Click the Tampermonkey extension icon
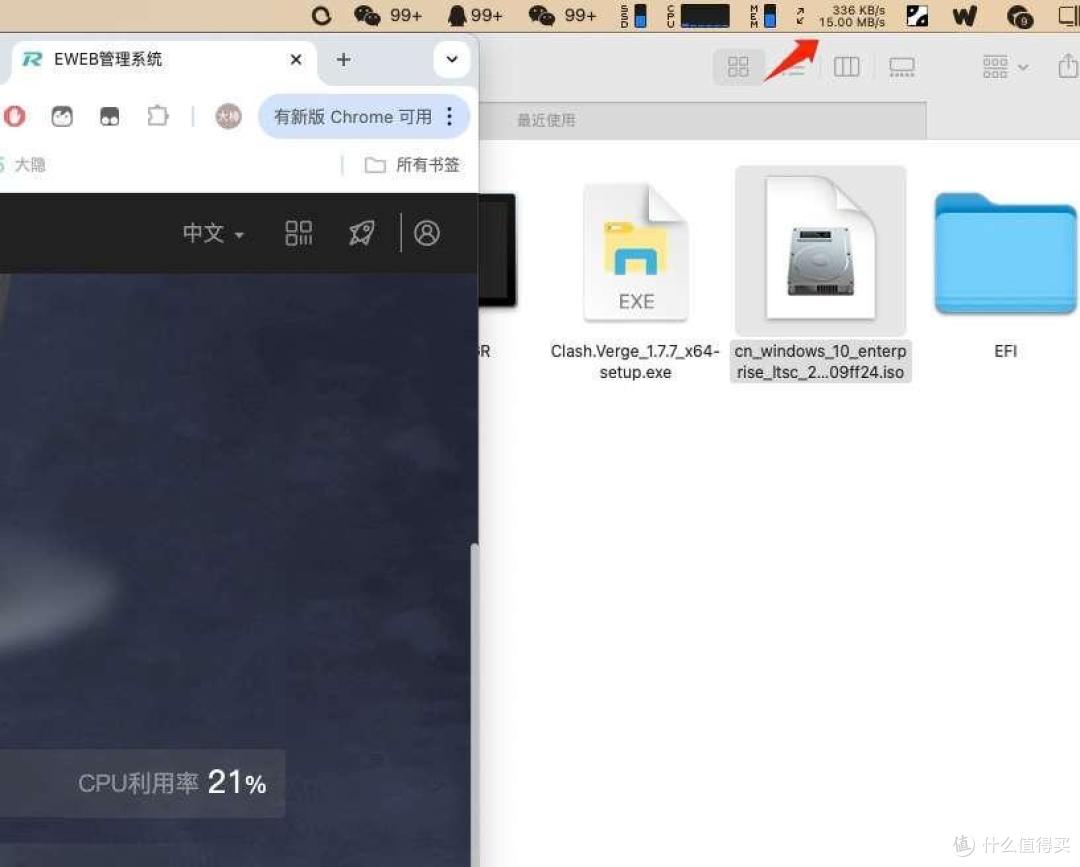Viewport: 1080px width, 867px height. (x=110, y=116)
